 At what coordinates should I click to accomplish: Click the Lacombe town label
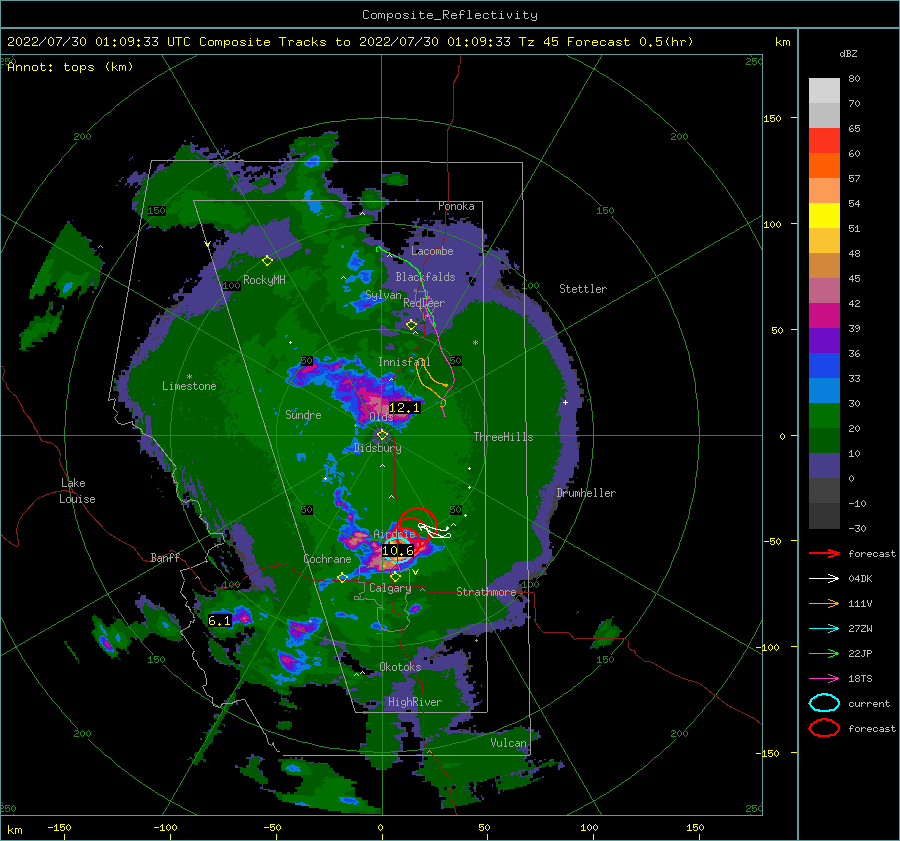point(432,251)
